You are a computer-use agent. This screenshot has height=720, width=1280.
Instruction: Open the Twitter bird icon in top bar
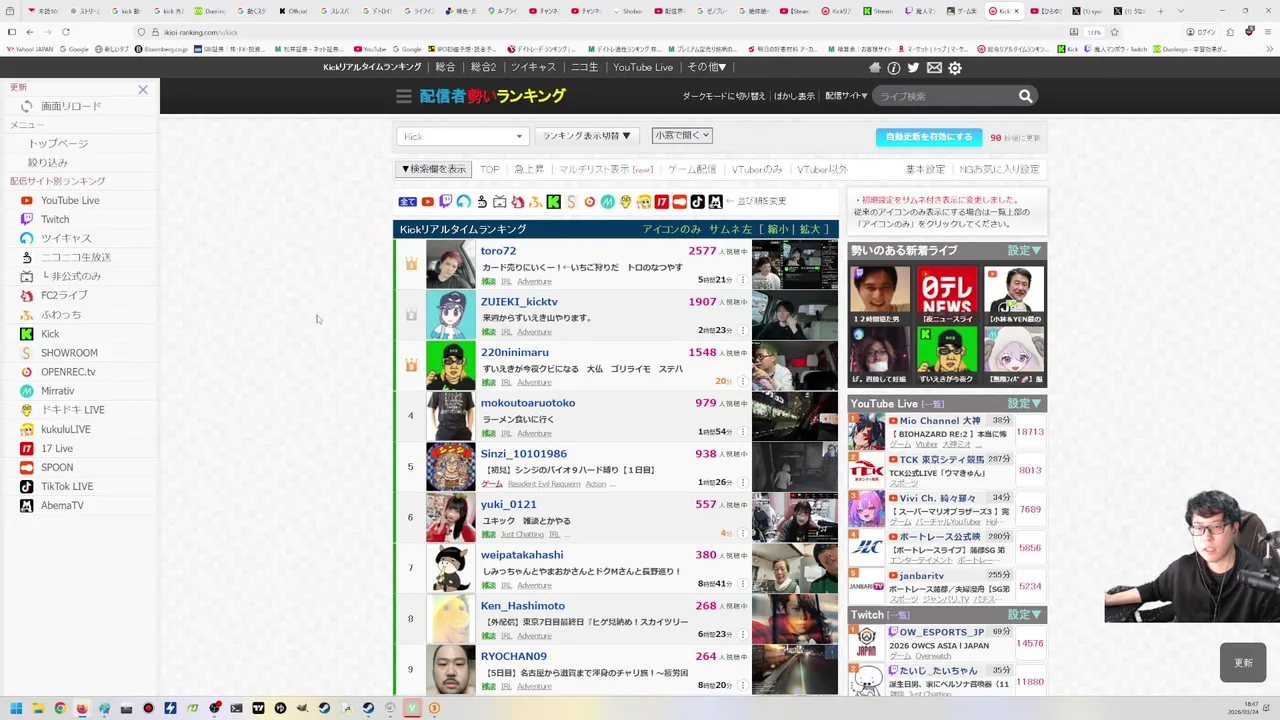tap(913, 68)
